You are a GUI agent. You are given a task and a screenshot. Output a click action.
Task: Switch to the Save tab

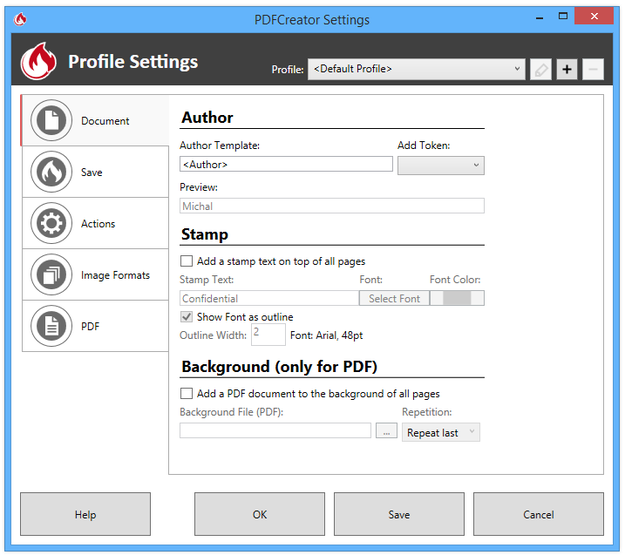click(x=95, y=172)
